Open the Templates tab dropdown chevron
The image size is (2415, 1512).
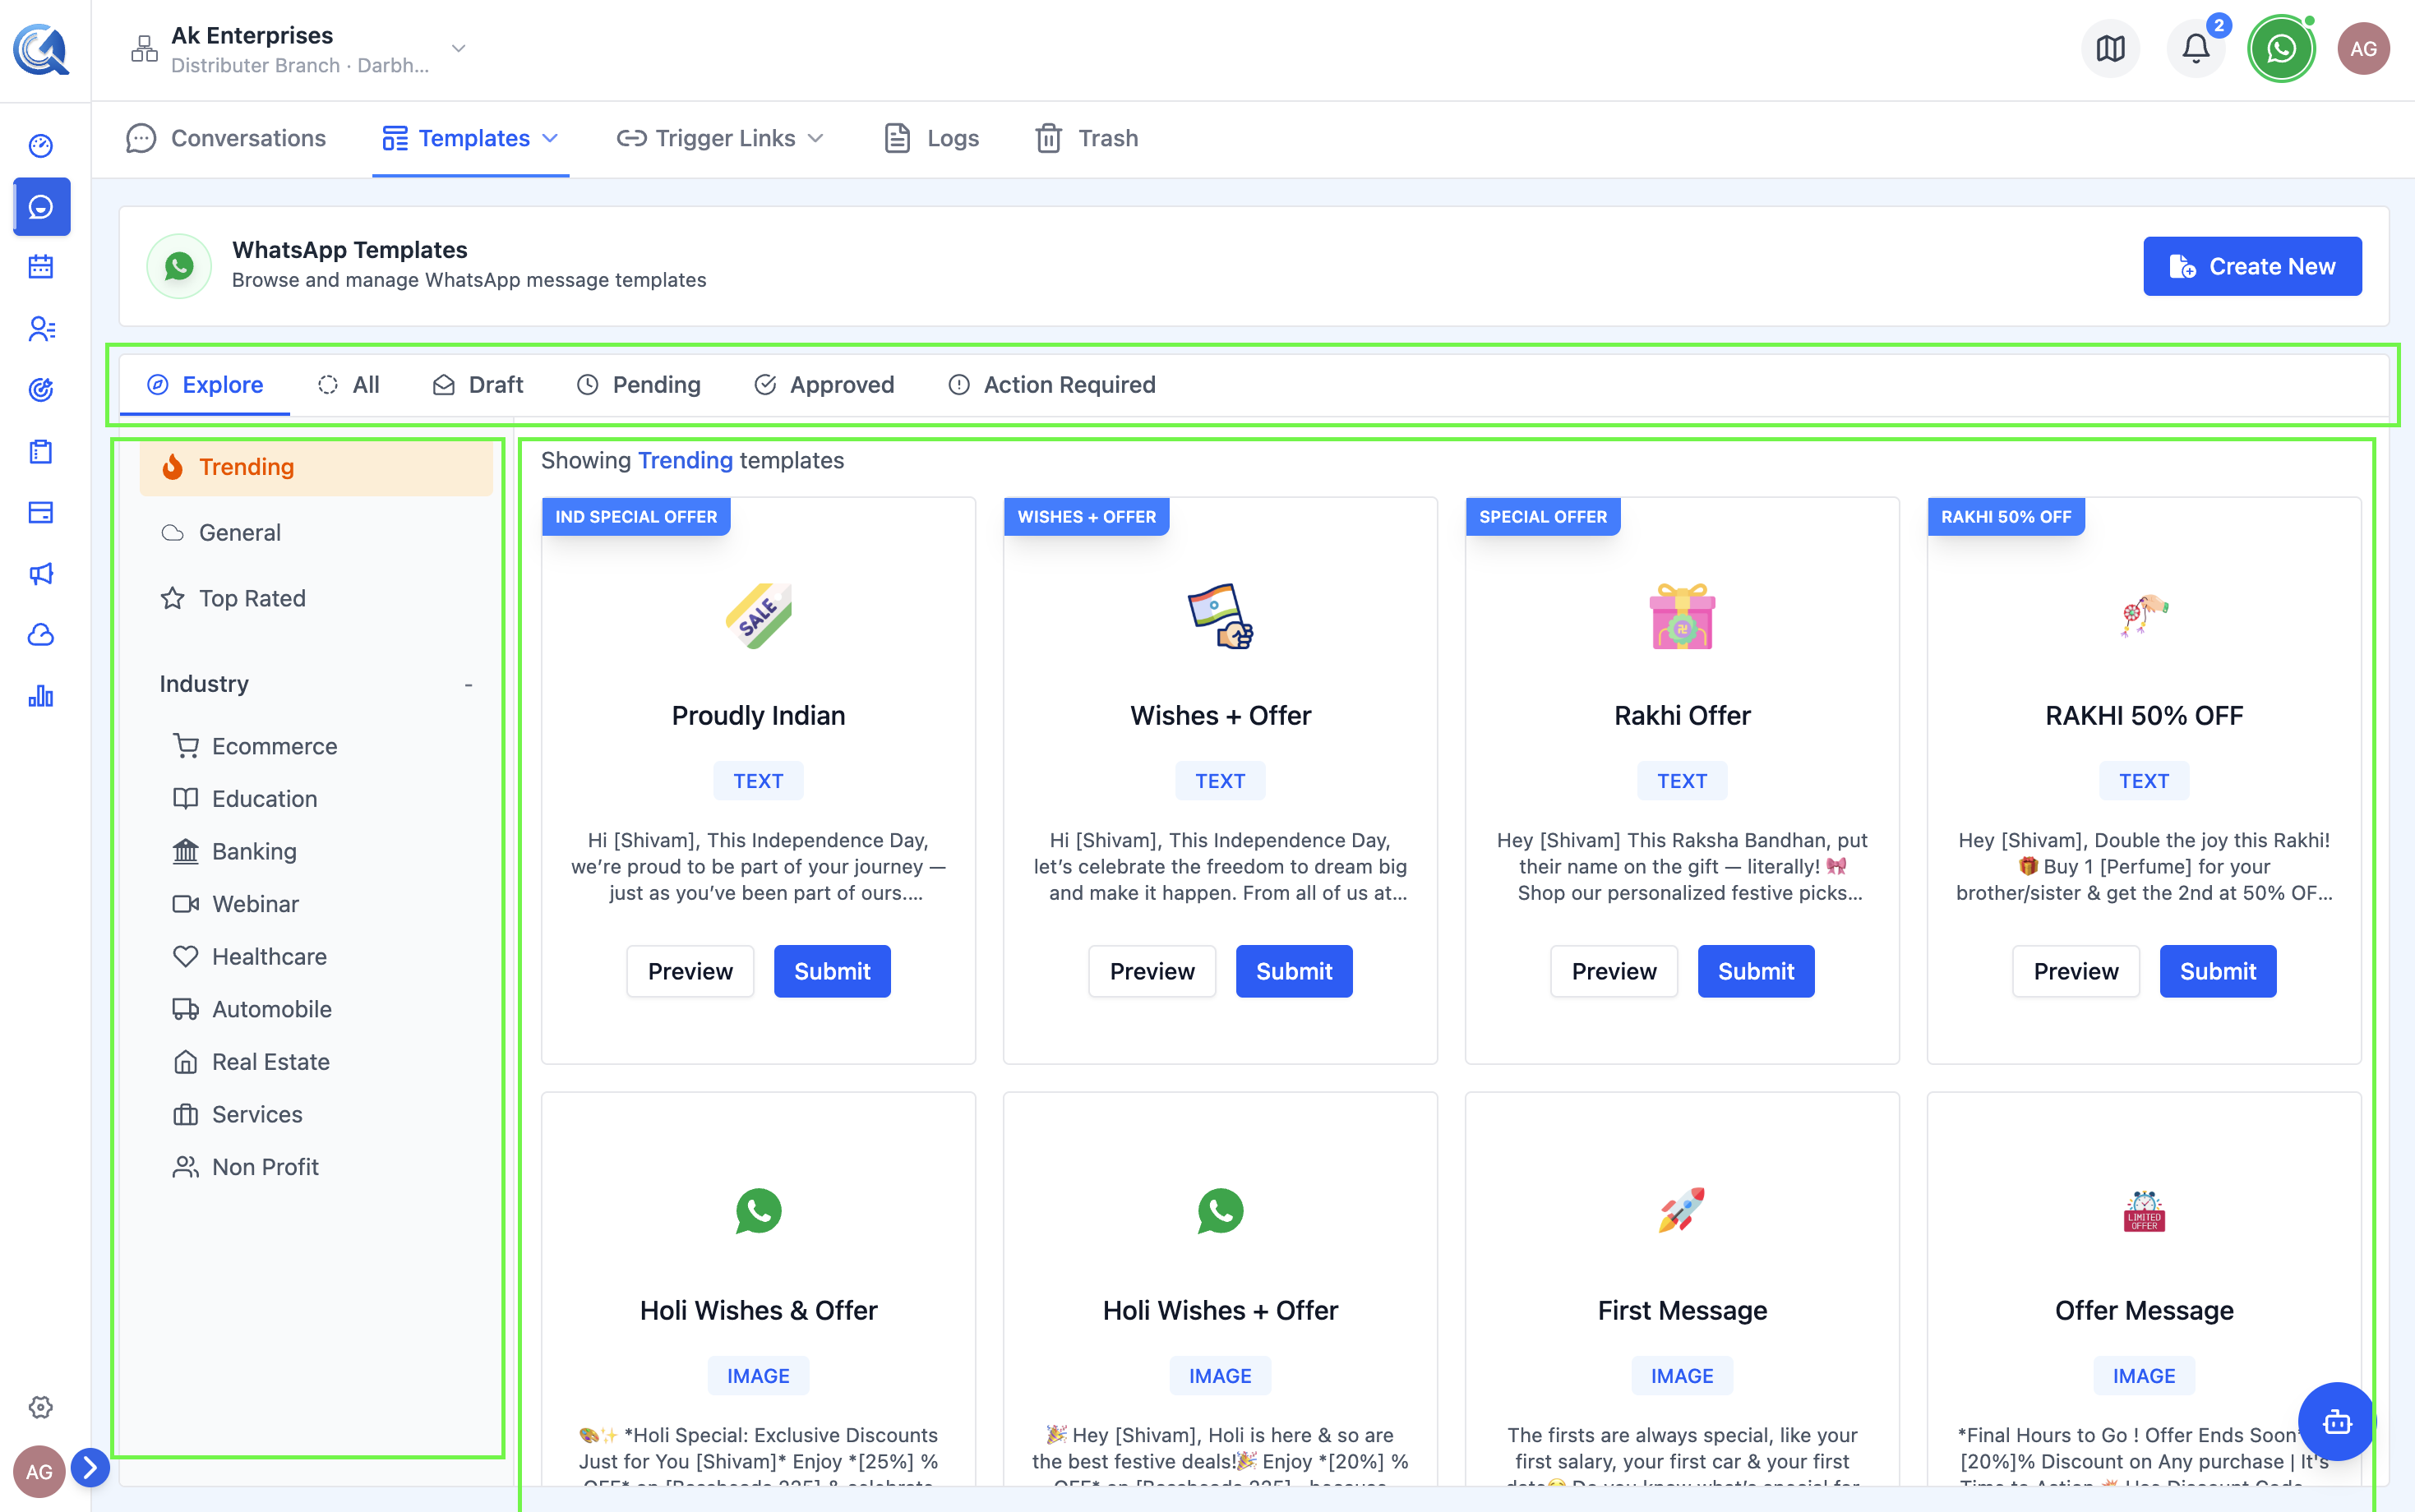550,138
